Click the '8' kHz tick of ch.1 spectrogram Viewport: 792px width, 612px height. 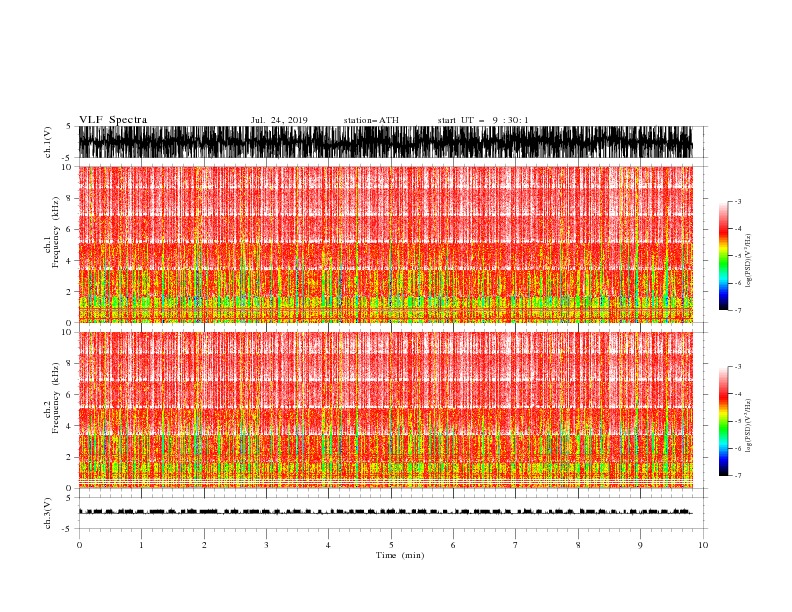click(70, 198)
